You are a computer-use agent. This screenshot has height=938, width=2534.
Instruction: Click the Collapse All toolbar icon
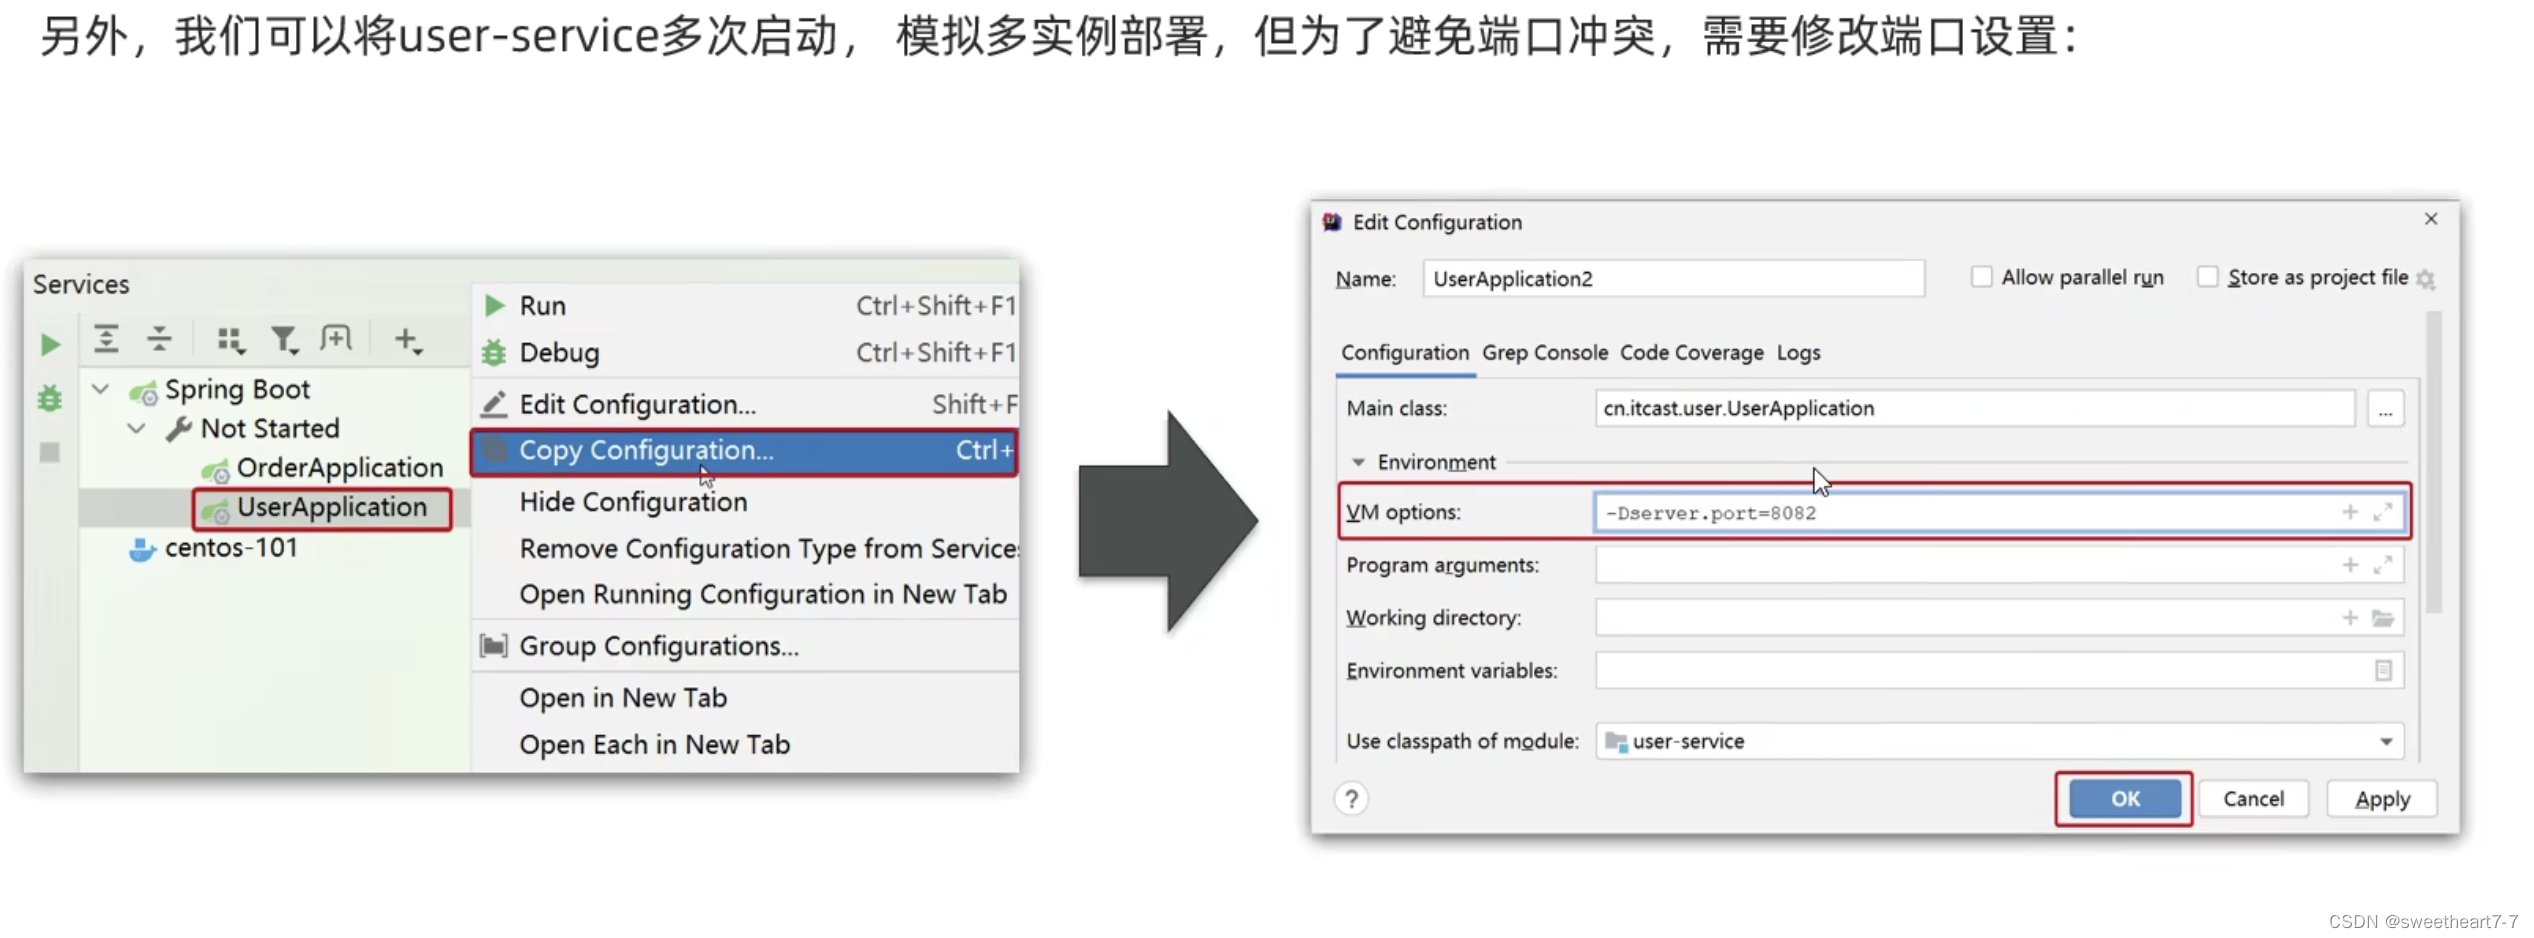159,339
